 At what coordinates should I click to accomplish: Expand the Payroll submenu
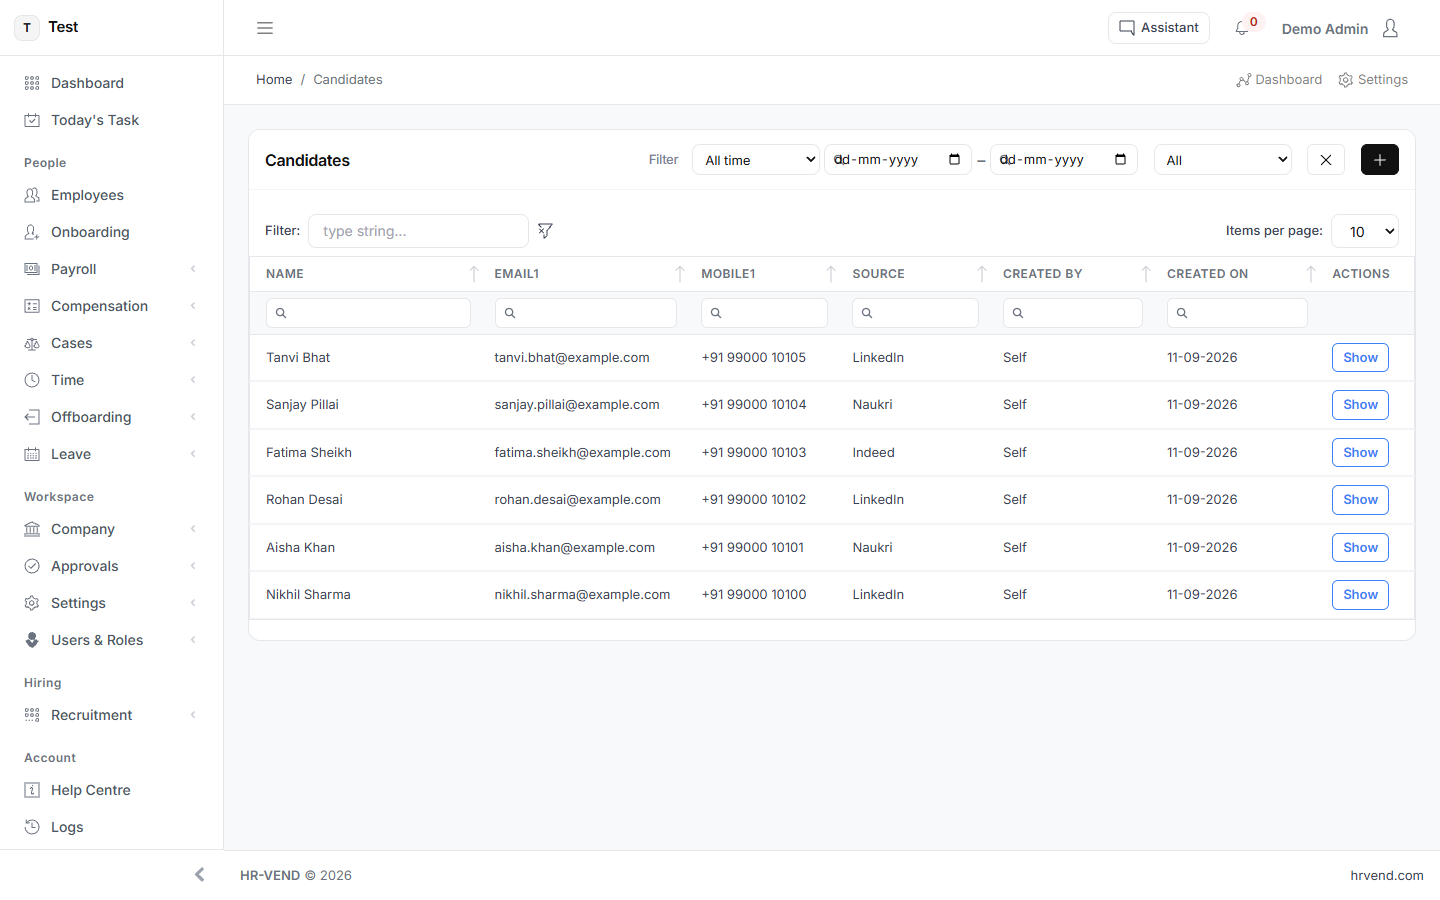pos(111,269)
